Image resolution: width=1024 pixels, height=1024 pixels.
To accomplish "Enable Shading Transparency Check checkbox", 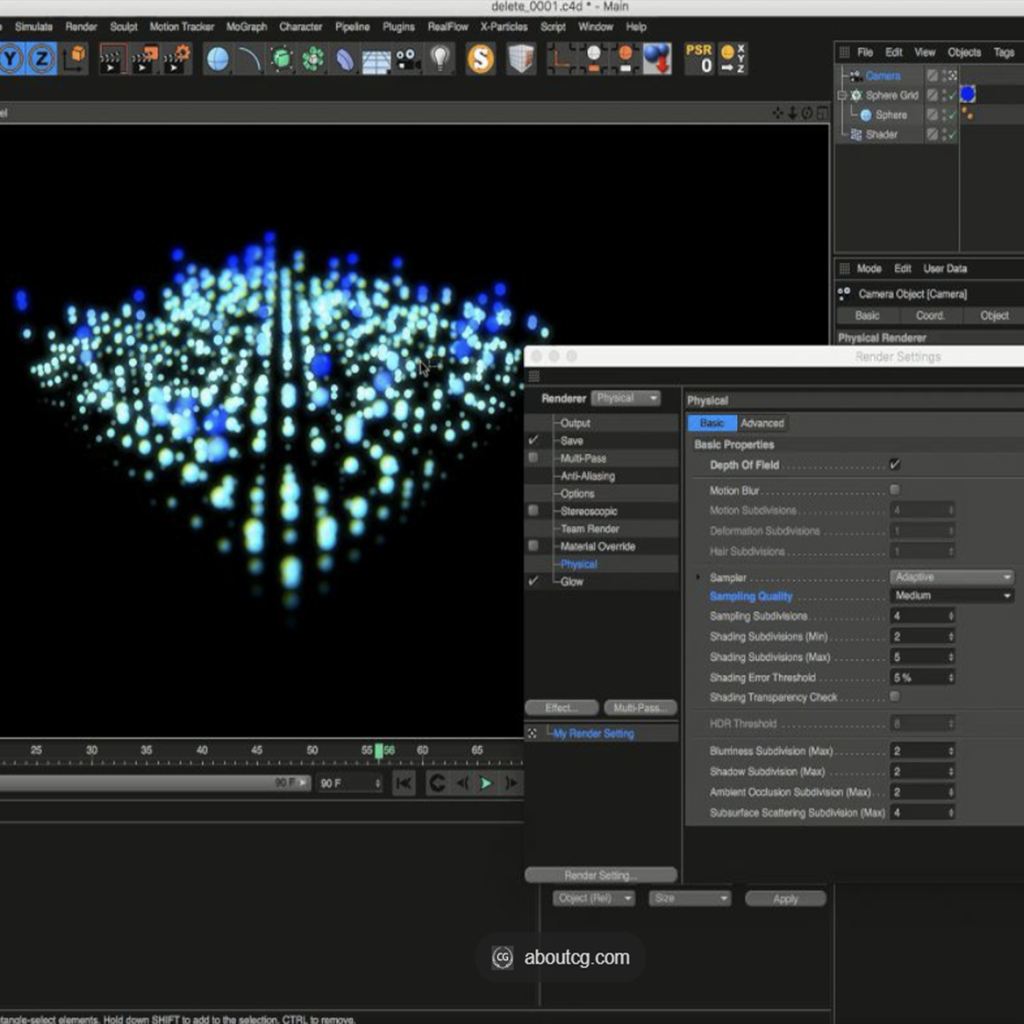I will (x=894, y=697).
